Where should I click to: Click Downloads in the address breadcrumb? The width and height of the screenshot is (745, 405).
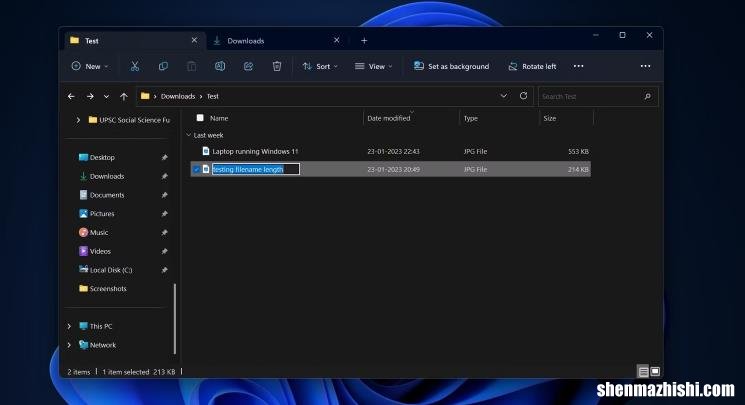tap(178, 96)
